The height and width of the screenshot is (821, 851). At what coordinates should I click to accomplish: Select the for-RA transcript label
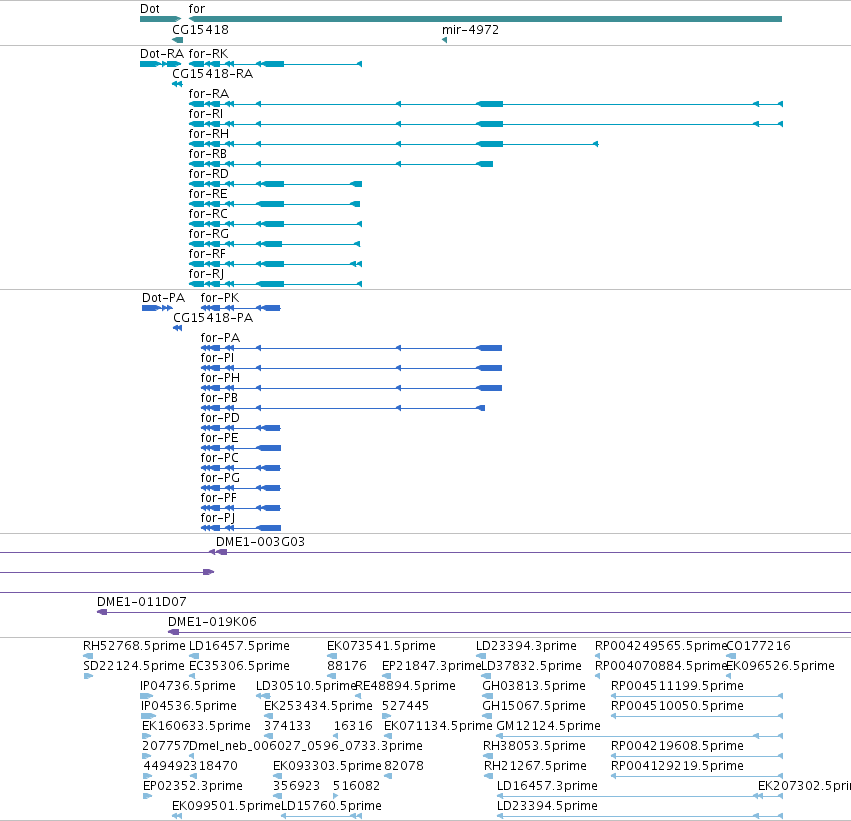pyautogui.click(x=209, y=94)
